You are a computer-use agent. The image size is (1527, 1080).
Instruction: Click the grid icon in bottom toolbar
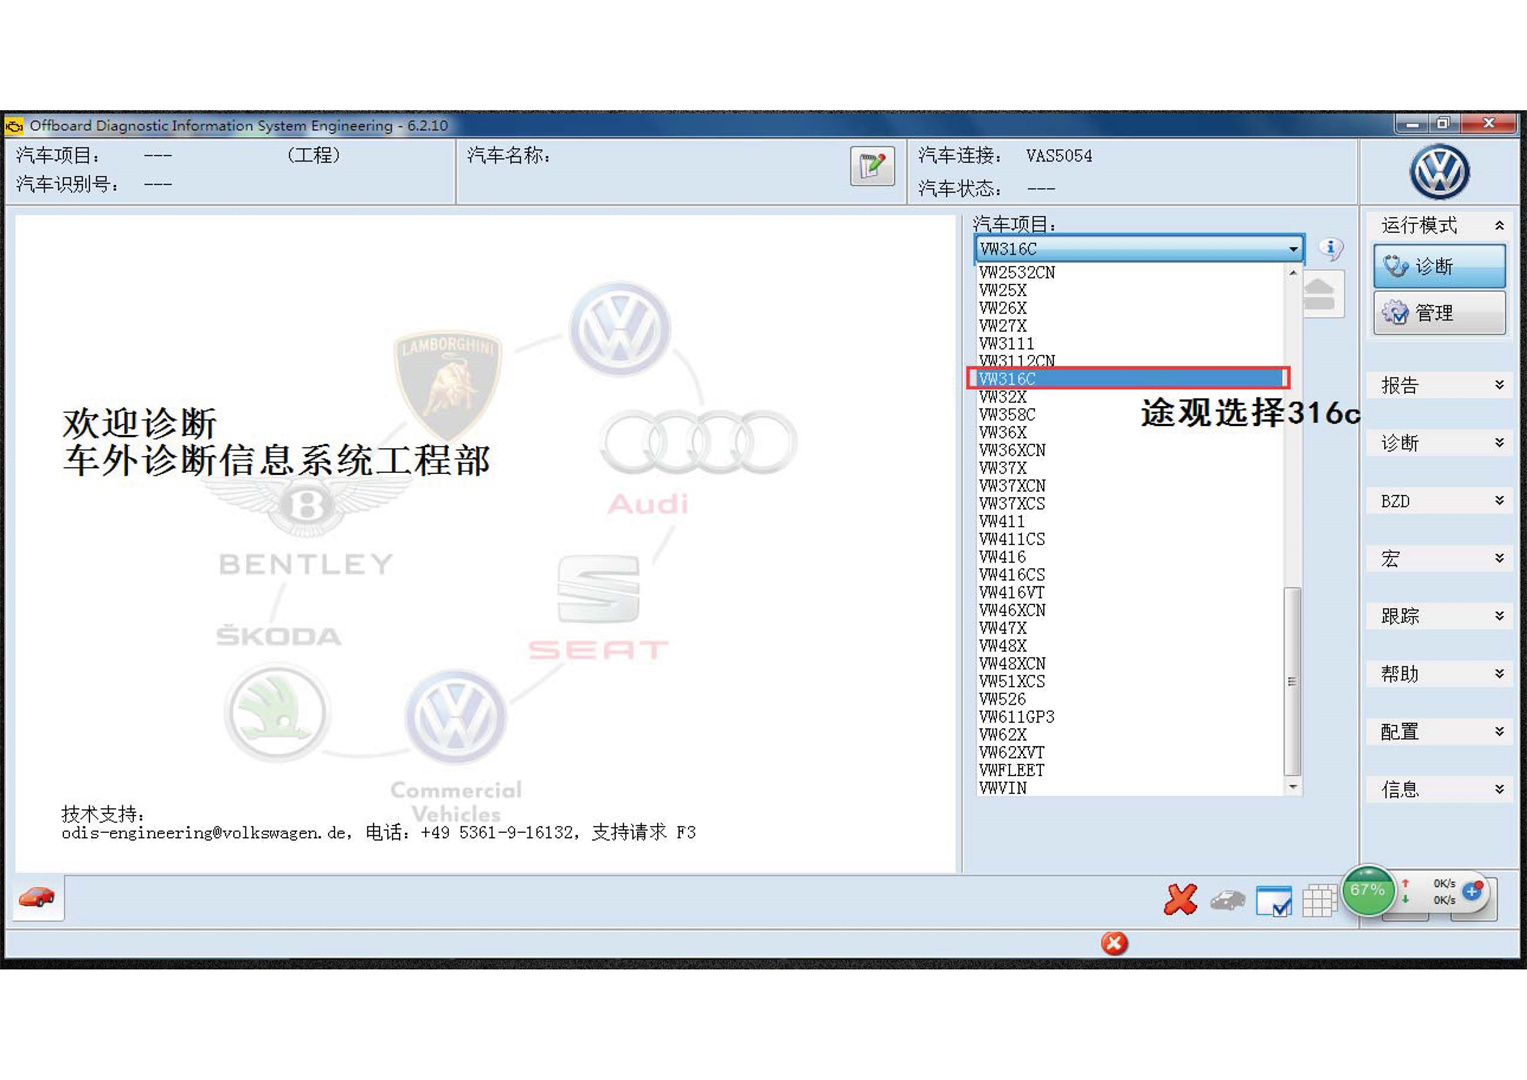click(x=1319, y=901)
